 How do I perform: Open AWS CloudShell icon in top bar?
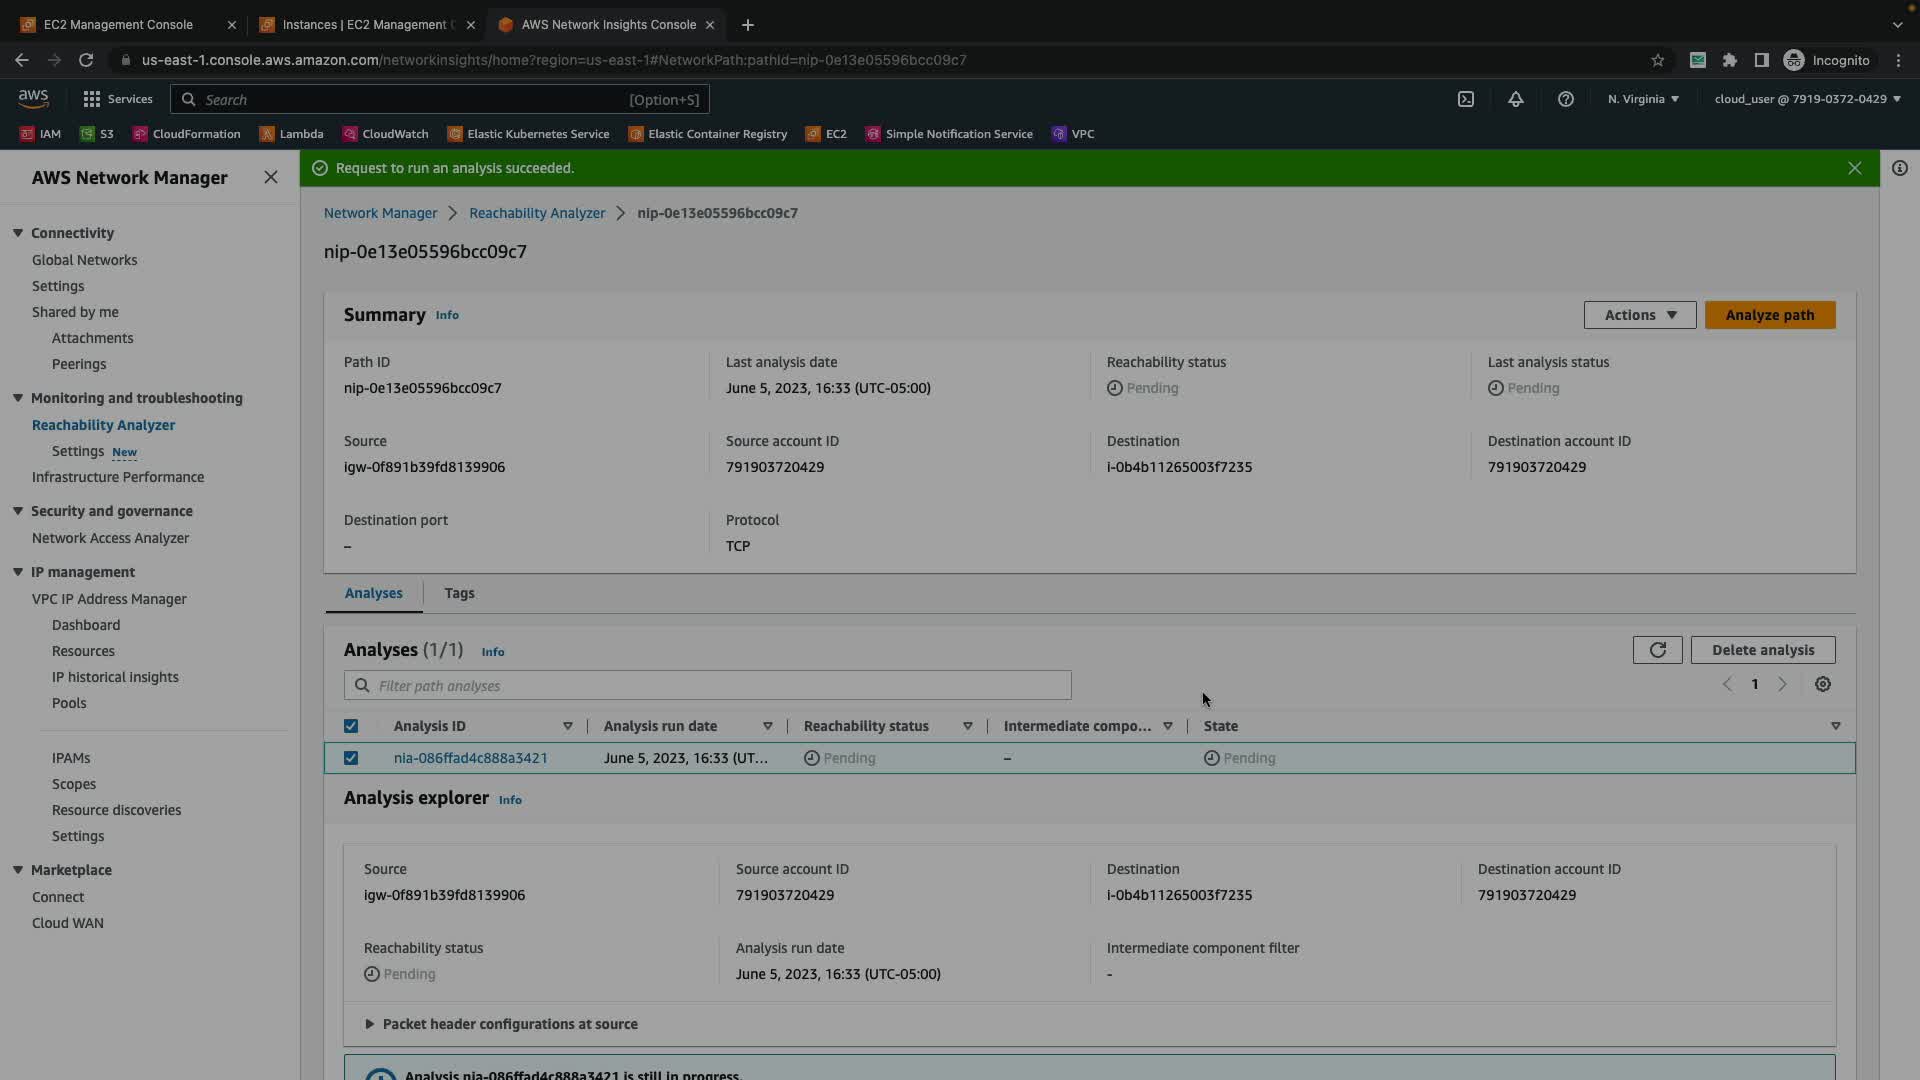[1466, 99]
